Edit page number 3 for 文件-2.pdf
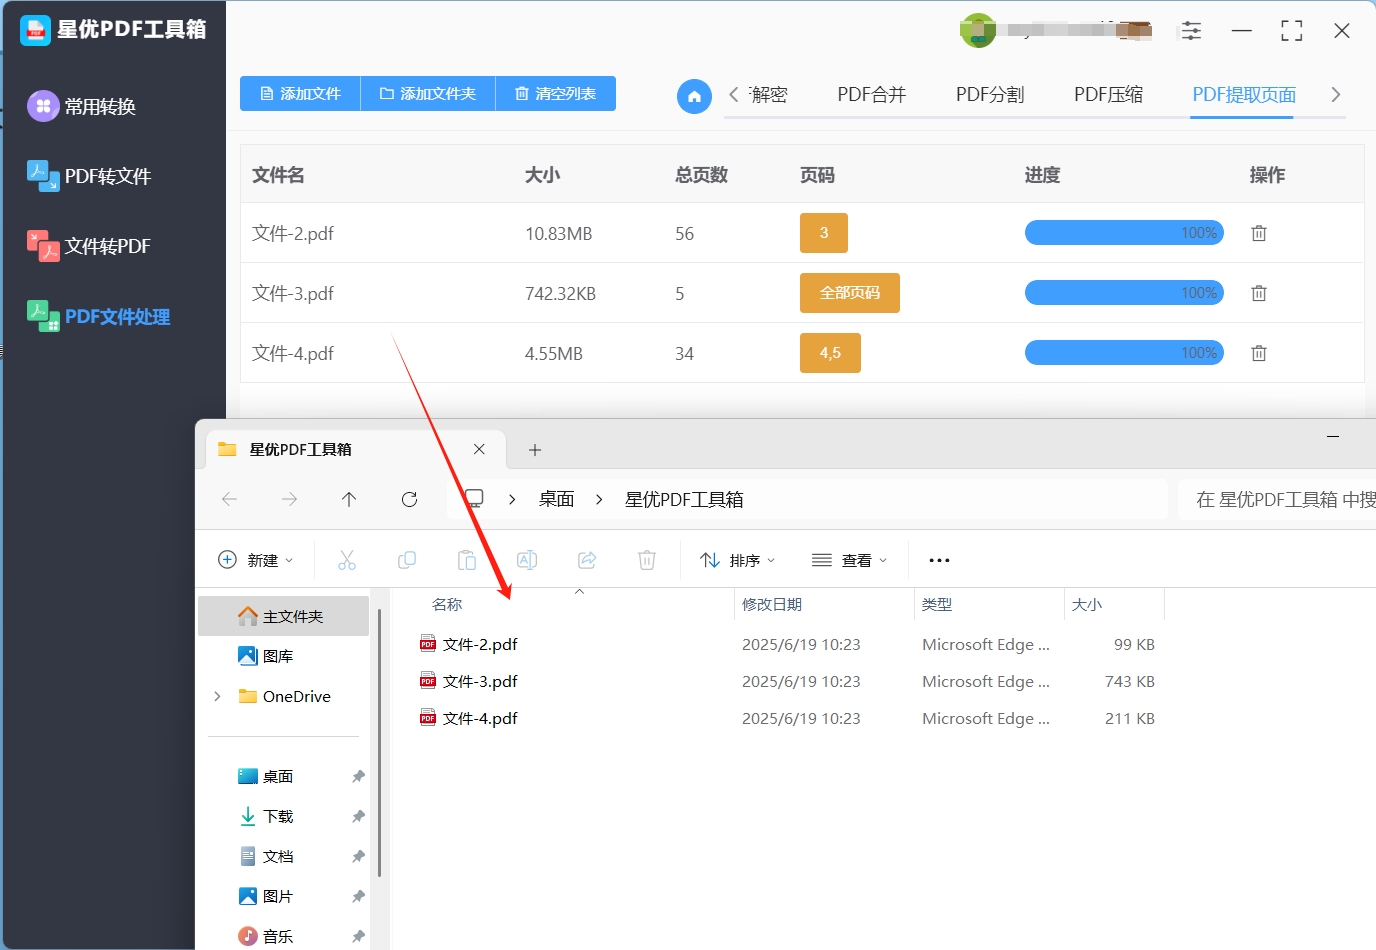This screenshot has width=1376, height=950. pos(824,233)
